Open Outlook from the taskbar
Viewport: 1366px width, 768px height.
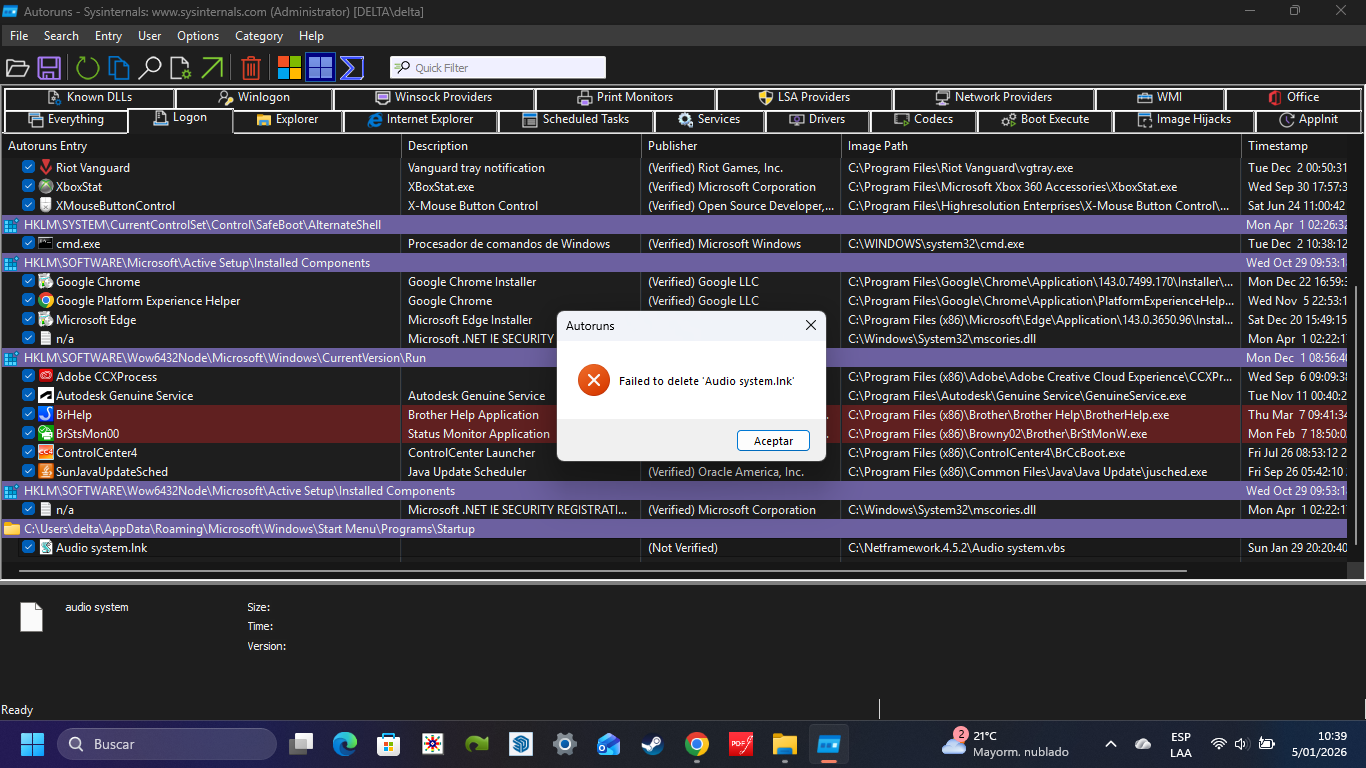[609, 744]
